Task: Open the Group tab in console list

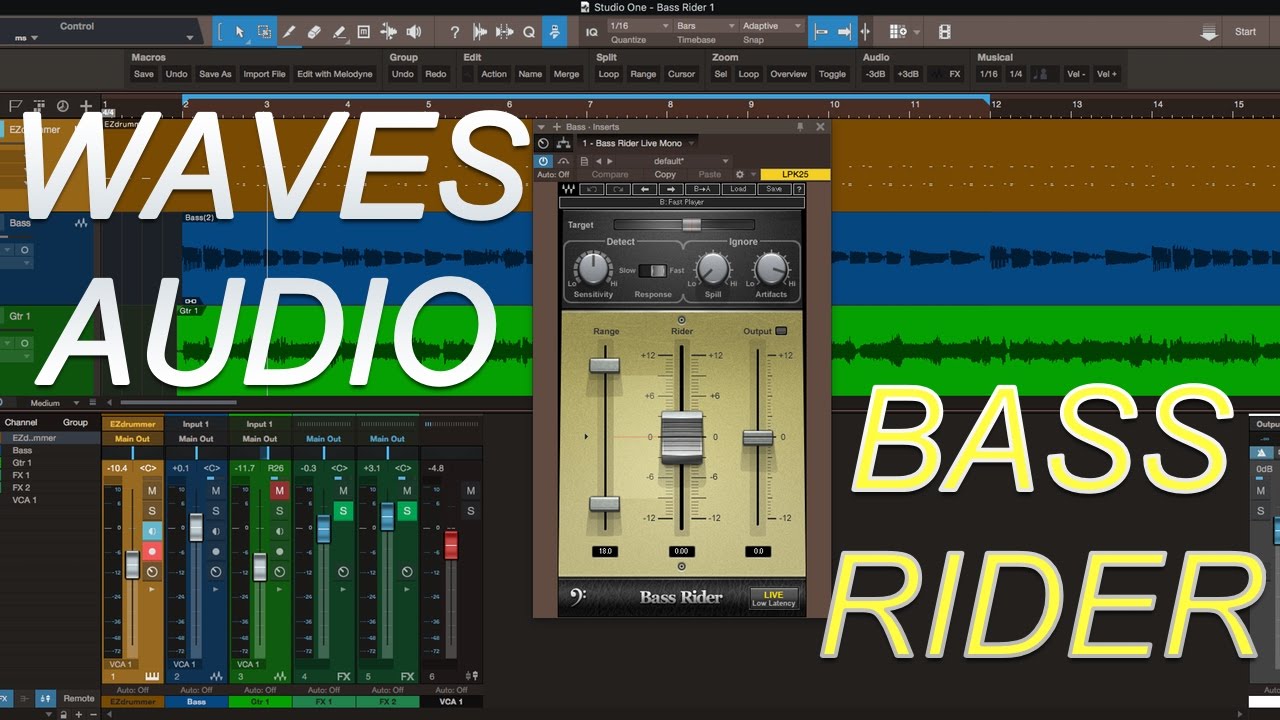Action: tap(75, 423)
